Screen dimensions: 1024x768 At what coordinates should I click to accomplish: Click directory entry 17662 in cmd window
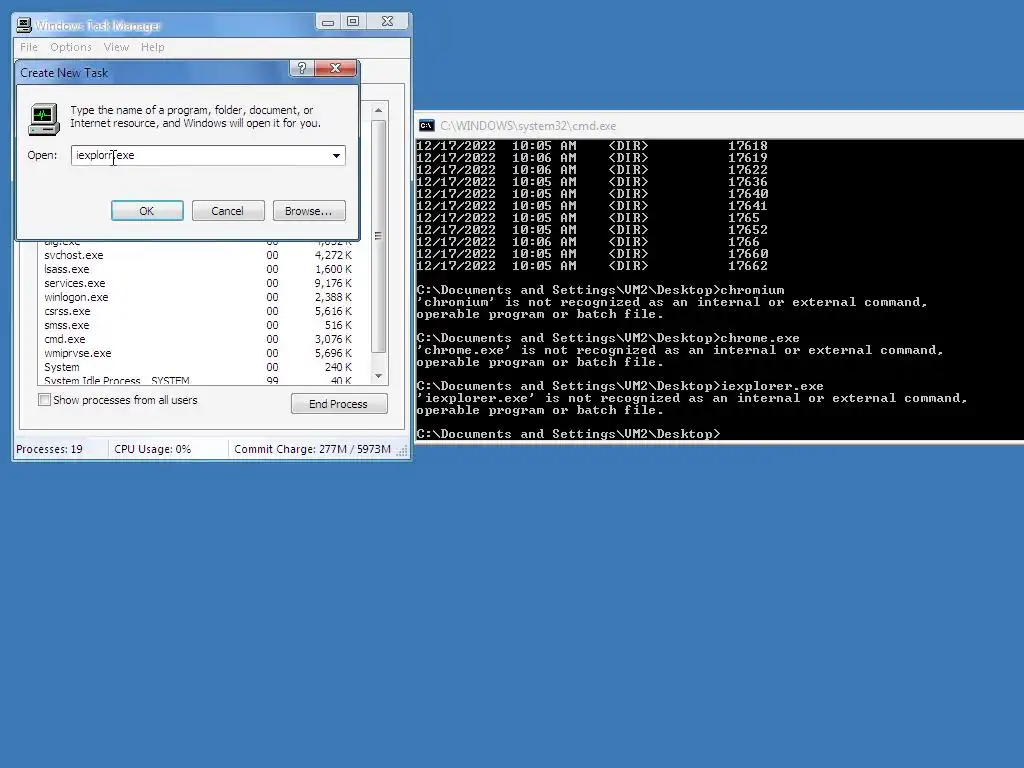(748, 266)
